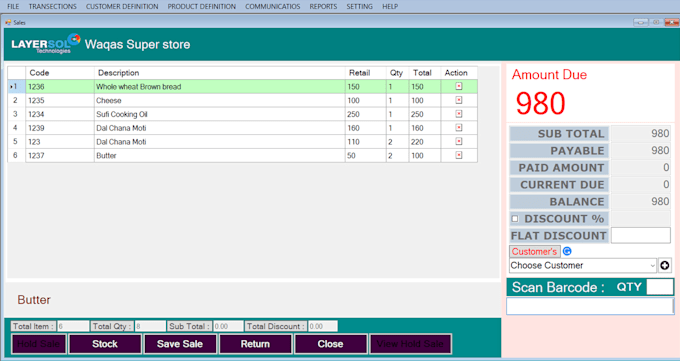This screenshot has width=680, height=361.
Task: Add a new customer with plus icon
Action: tap(665, 265)
